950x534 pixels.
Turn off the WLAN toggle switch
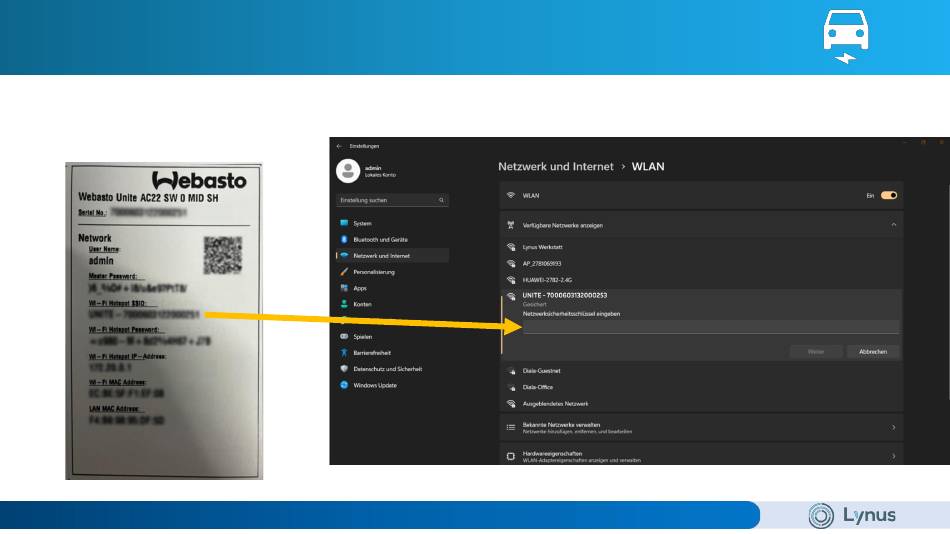pyautogui.click(x=889, y=195)
